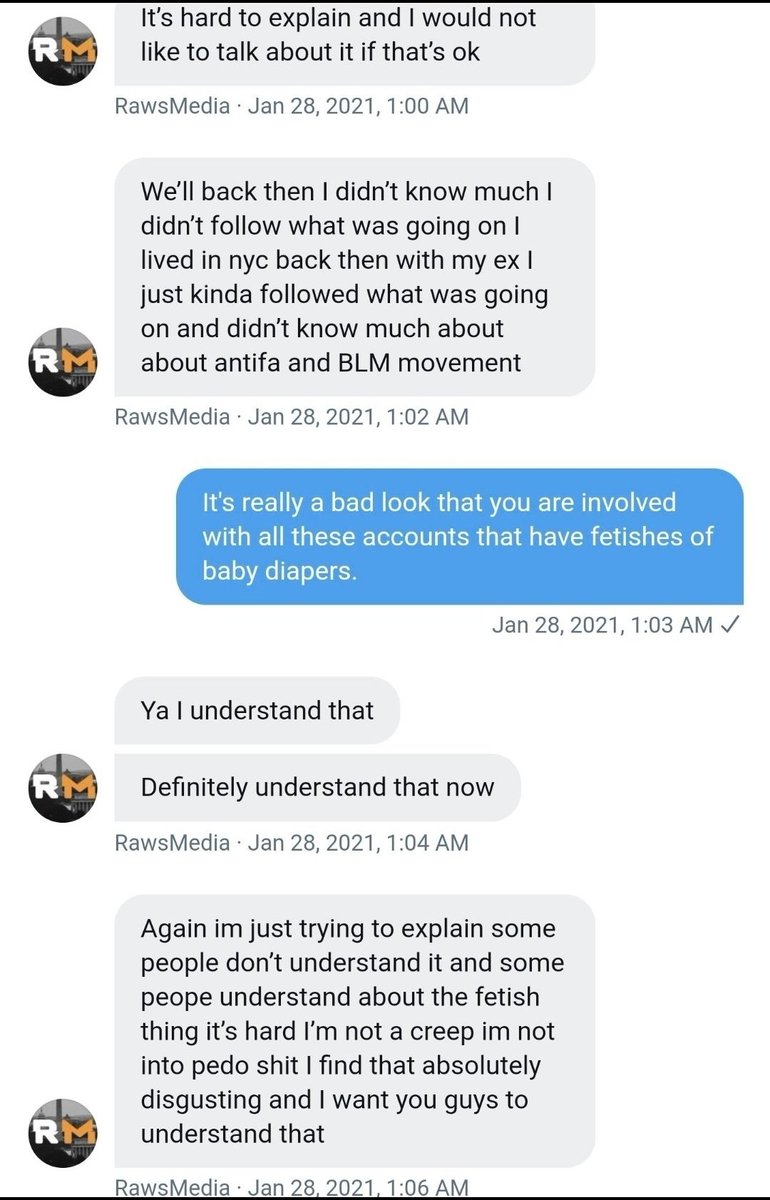The height and width of the screenshot is (1200, 770).
Task: Select the blue 'bad look' sent message bubble
Action: (x=460, y=536)
